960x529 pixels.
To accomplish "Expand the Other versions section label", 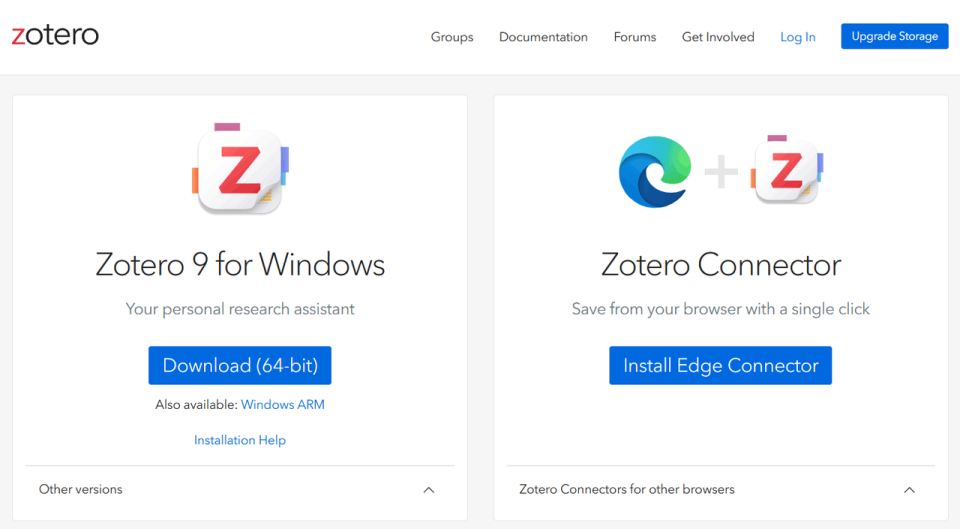I will [x=81, y=489].
